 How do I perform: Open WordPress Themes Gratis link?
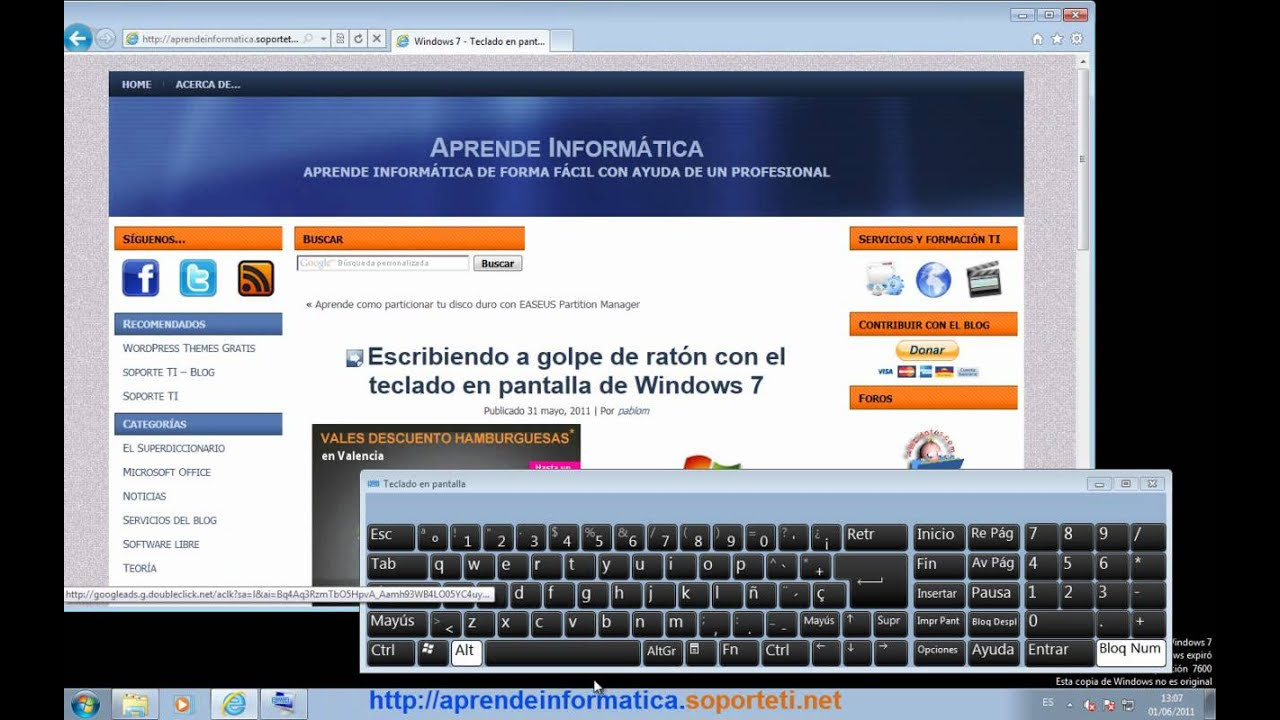[x=189, y=348]
